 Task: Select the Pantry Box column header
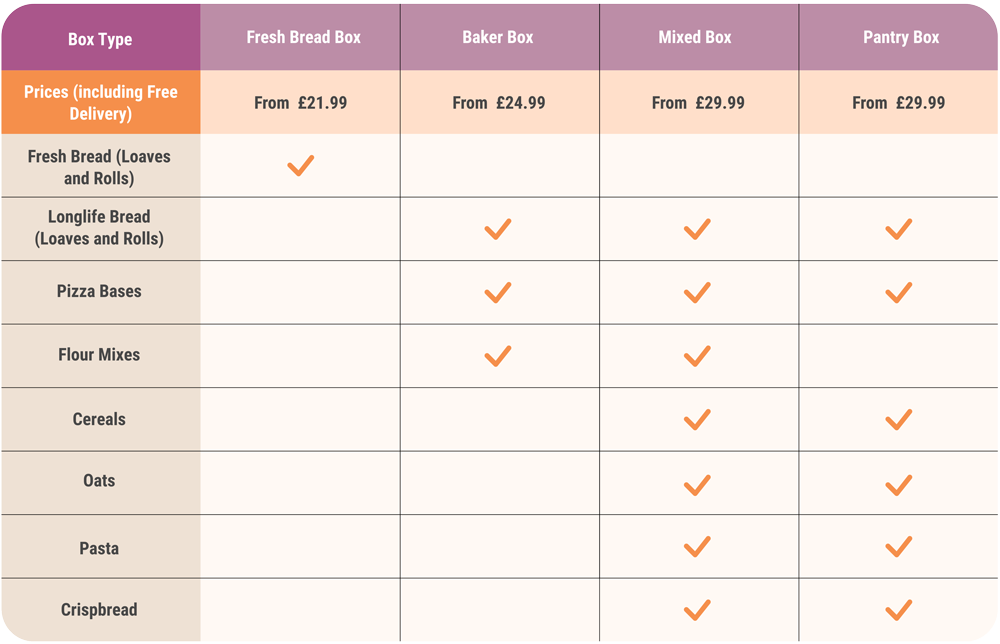(x=901, y=38)
